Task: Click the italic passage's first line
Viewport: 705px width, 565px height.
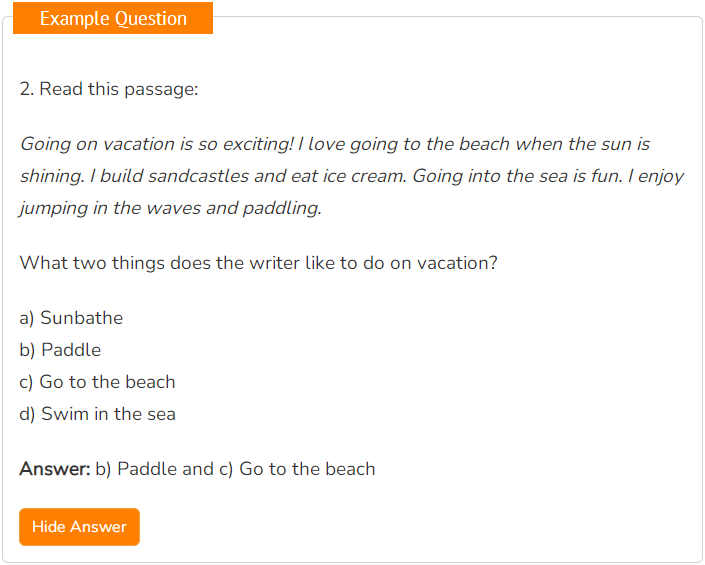Action: point(335,144)
